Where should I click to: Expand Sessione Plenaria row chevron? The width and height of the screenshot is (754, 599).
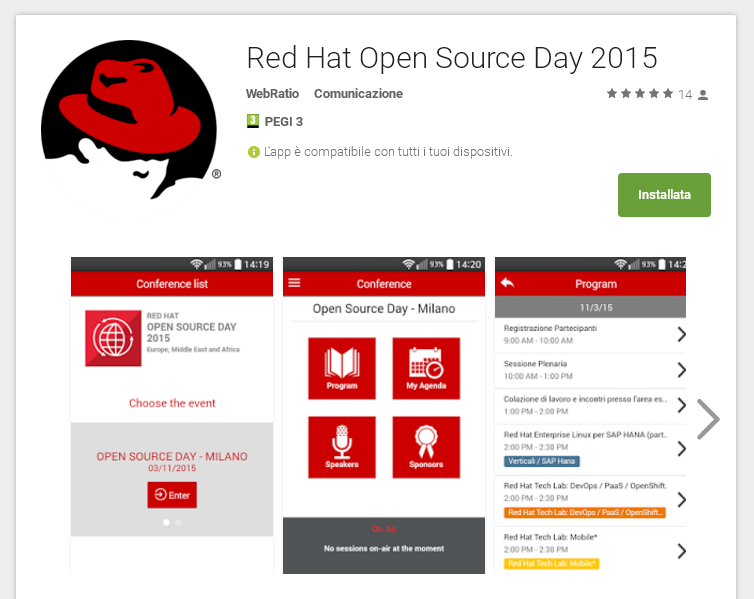(681, 370)
